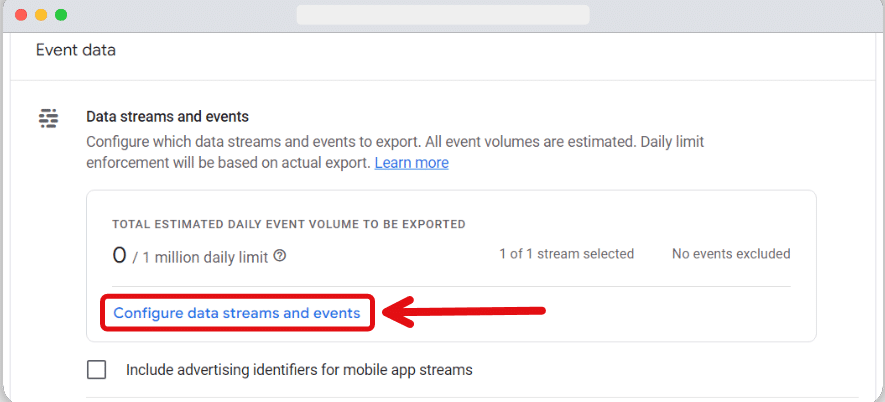Open Configure data streams and events link
The width and height of the screenshot is (885, 402).
coord(237,313)
